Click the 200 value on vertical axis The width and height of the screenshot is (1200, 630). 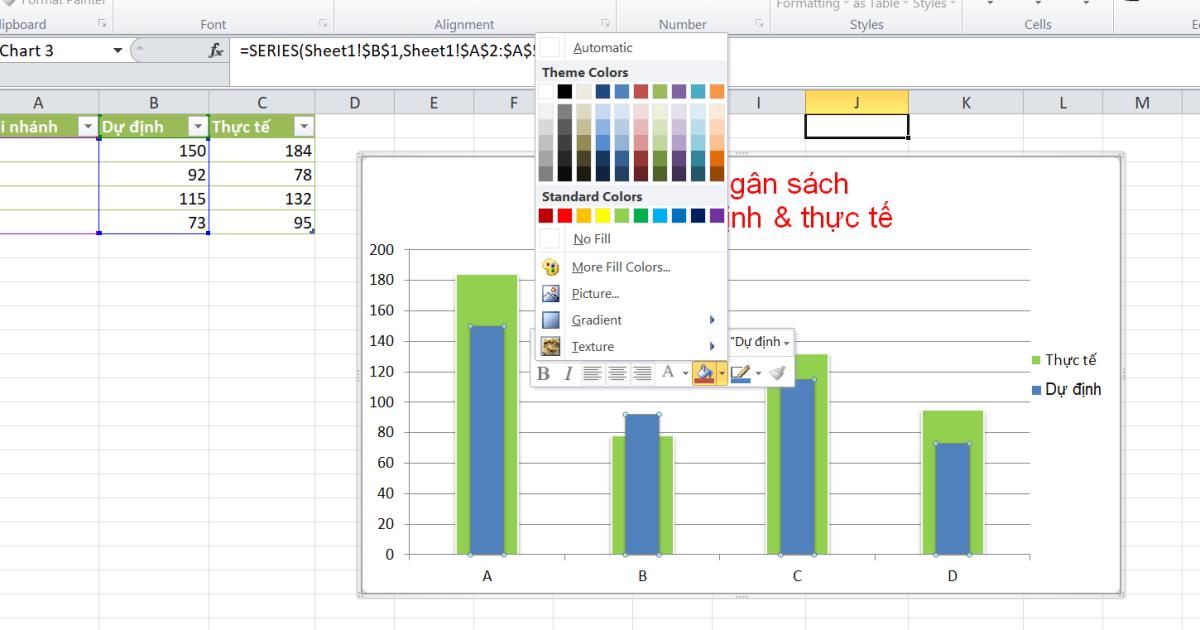click(383, 249)
